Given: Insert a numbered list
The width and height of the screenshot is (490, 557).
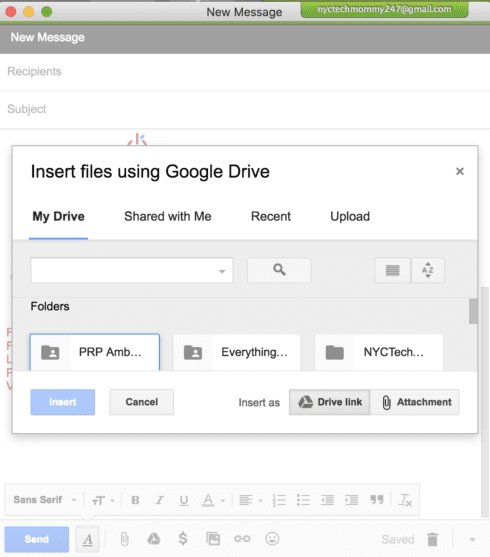Looking at the screenshot, I should [279, 500].
